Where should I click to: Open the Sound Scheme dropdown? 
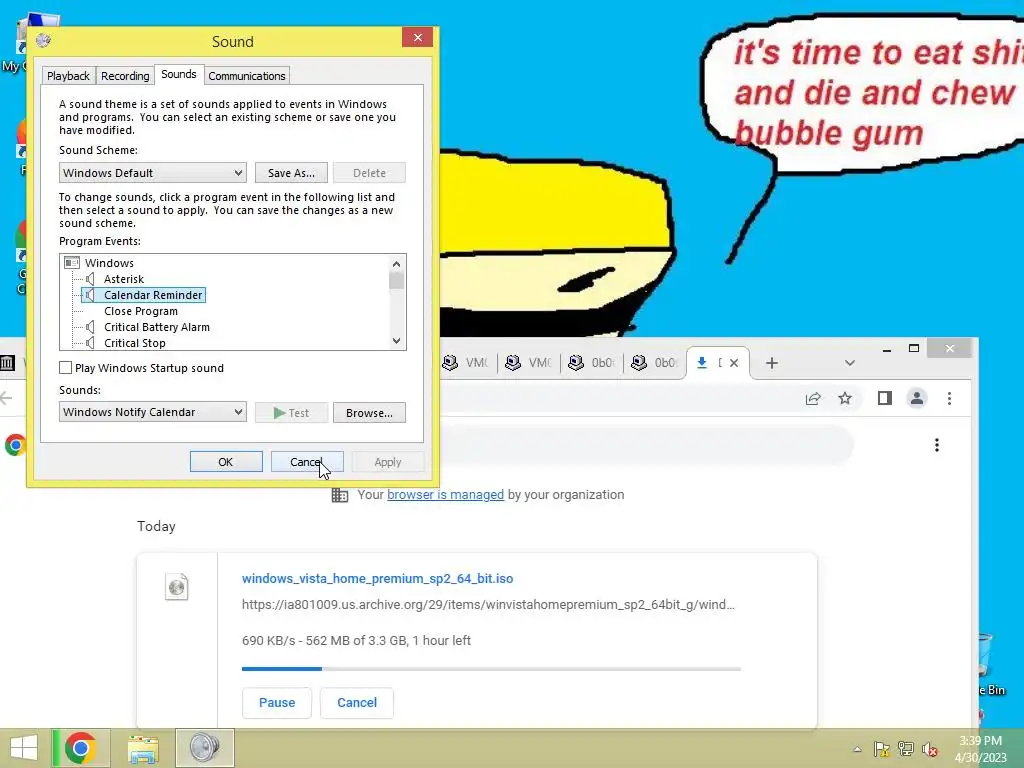tap(153, 173)
